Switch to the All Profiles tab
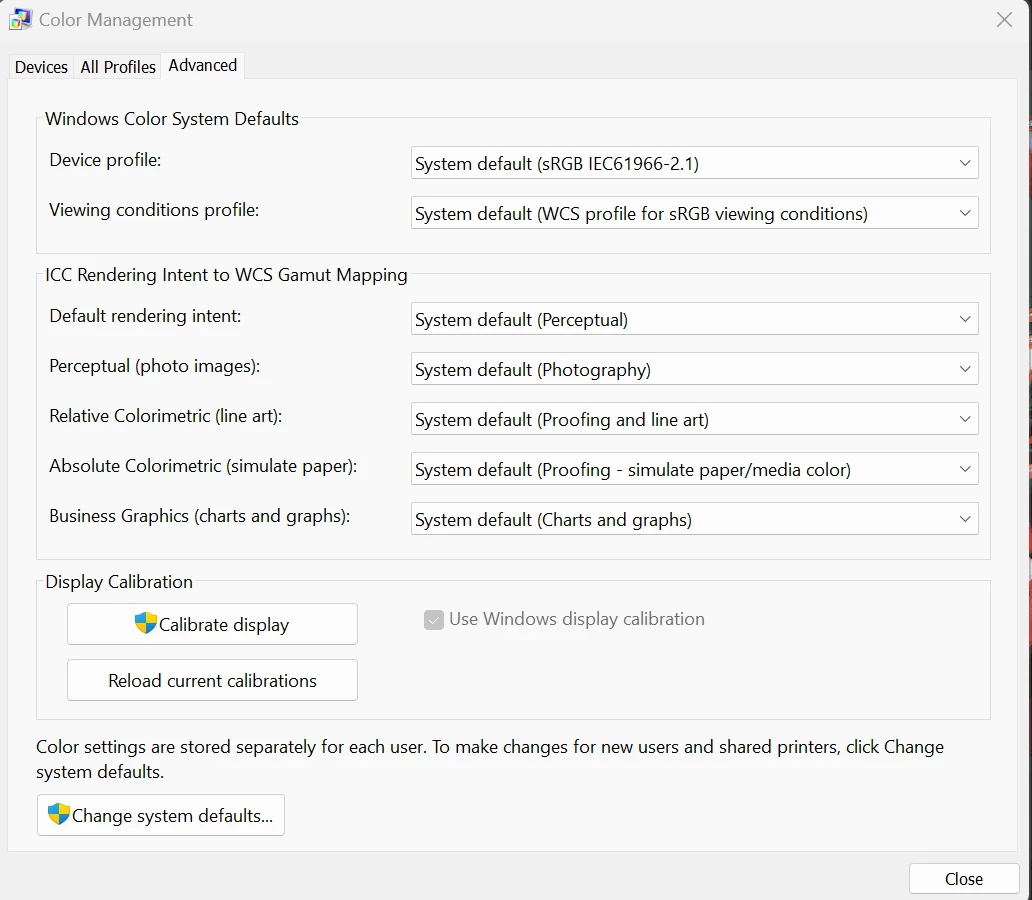This screenshot has height=900, width=1032. [x=118, y=67]
